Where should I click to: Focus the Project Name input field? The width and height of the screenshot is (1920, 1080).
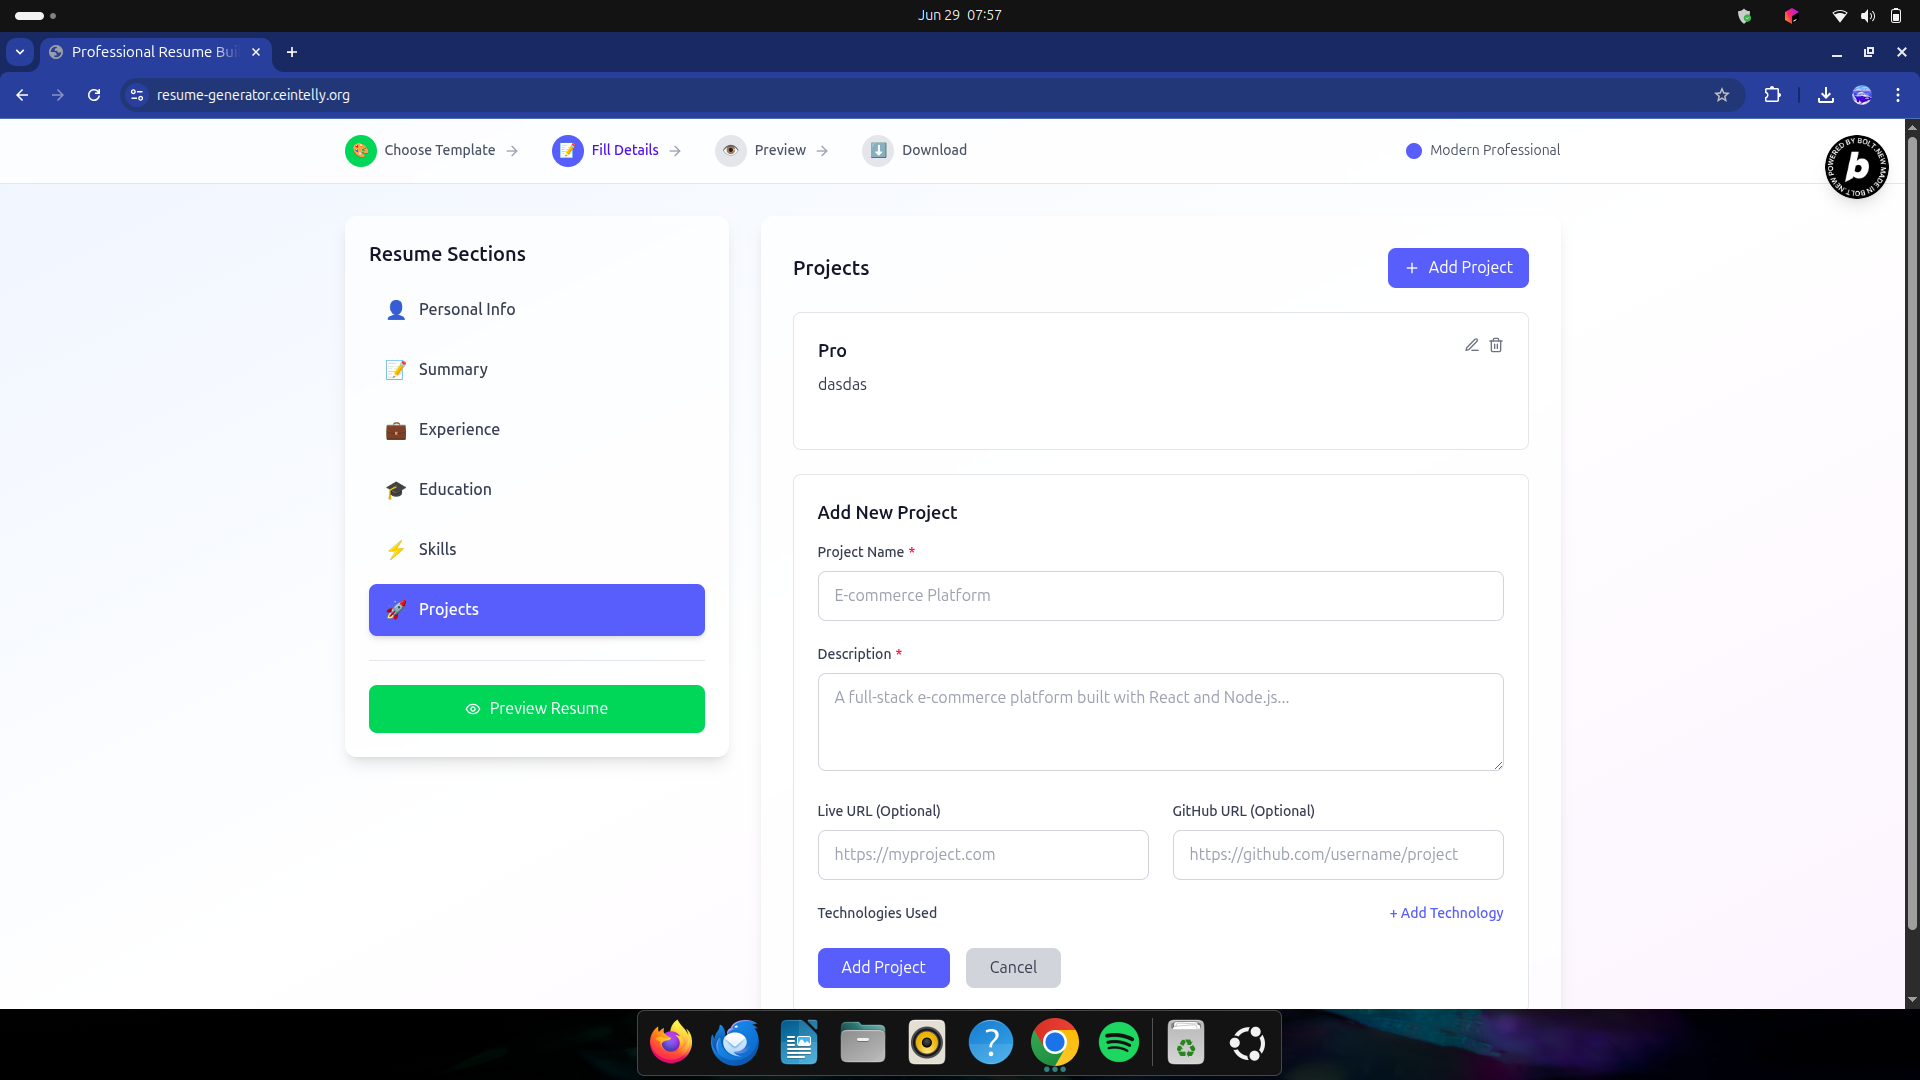[1160, 596]
